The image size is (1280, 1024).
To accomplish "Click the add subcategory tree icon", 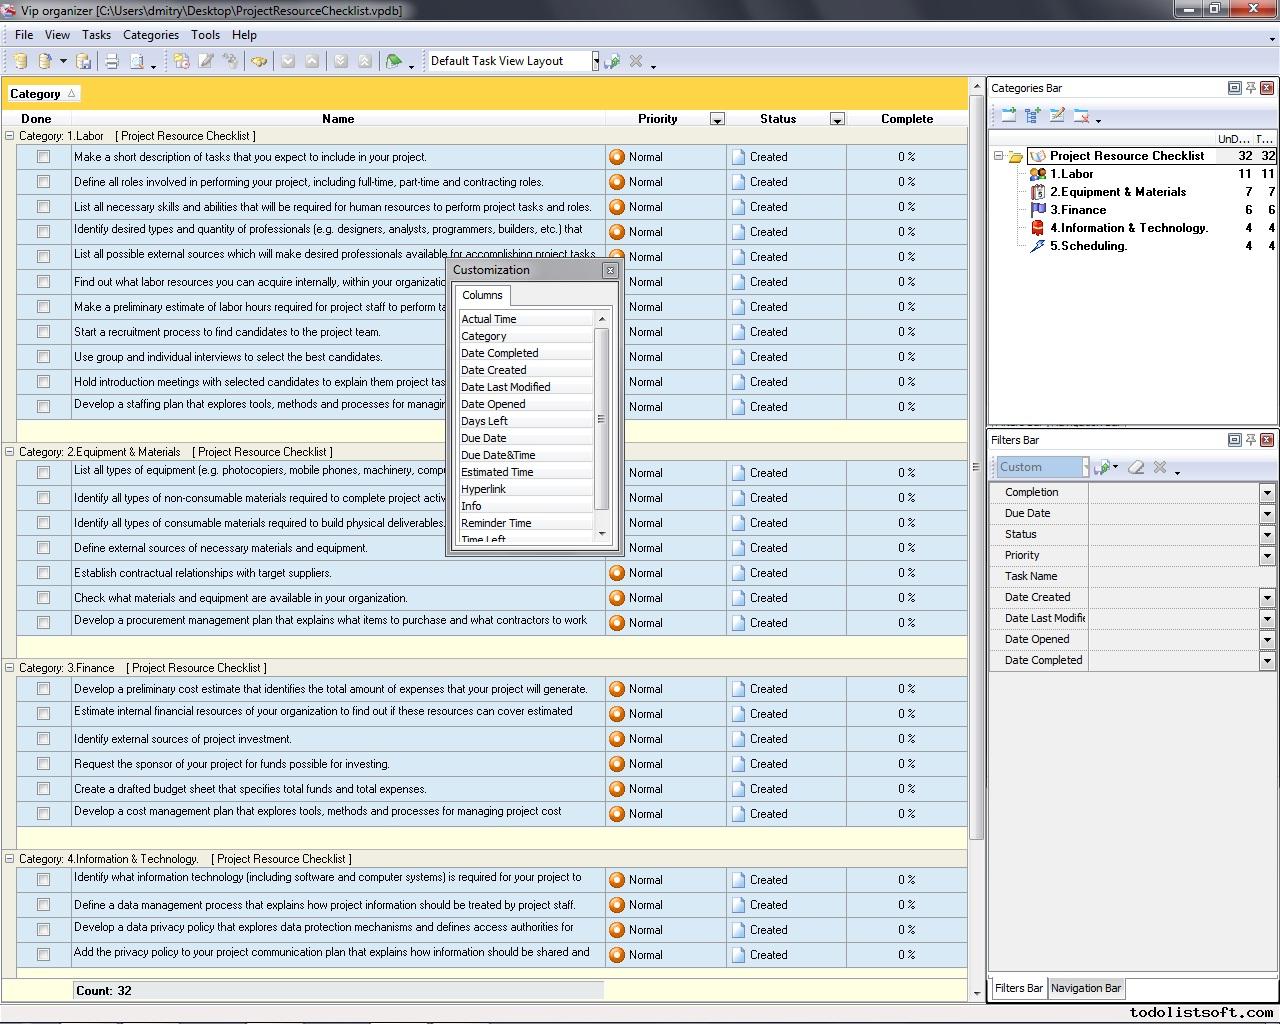I will pyautogui.click(x=1033, y=116).
